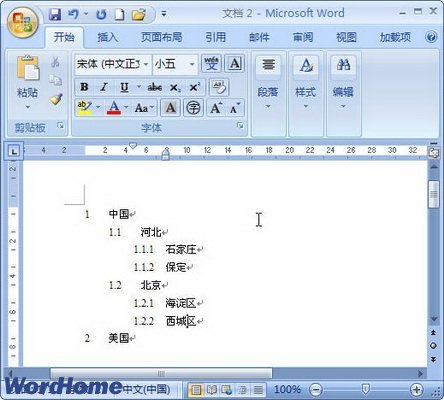Select the Format Painter brush icon
This screenshot has width=444, height=400.
point(56,99)
